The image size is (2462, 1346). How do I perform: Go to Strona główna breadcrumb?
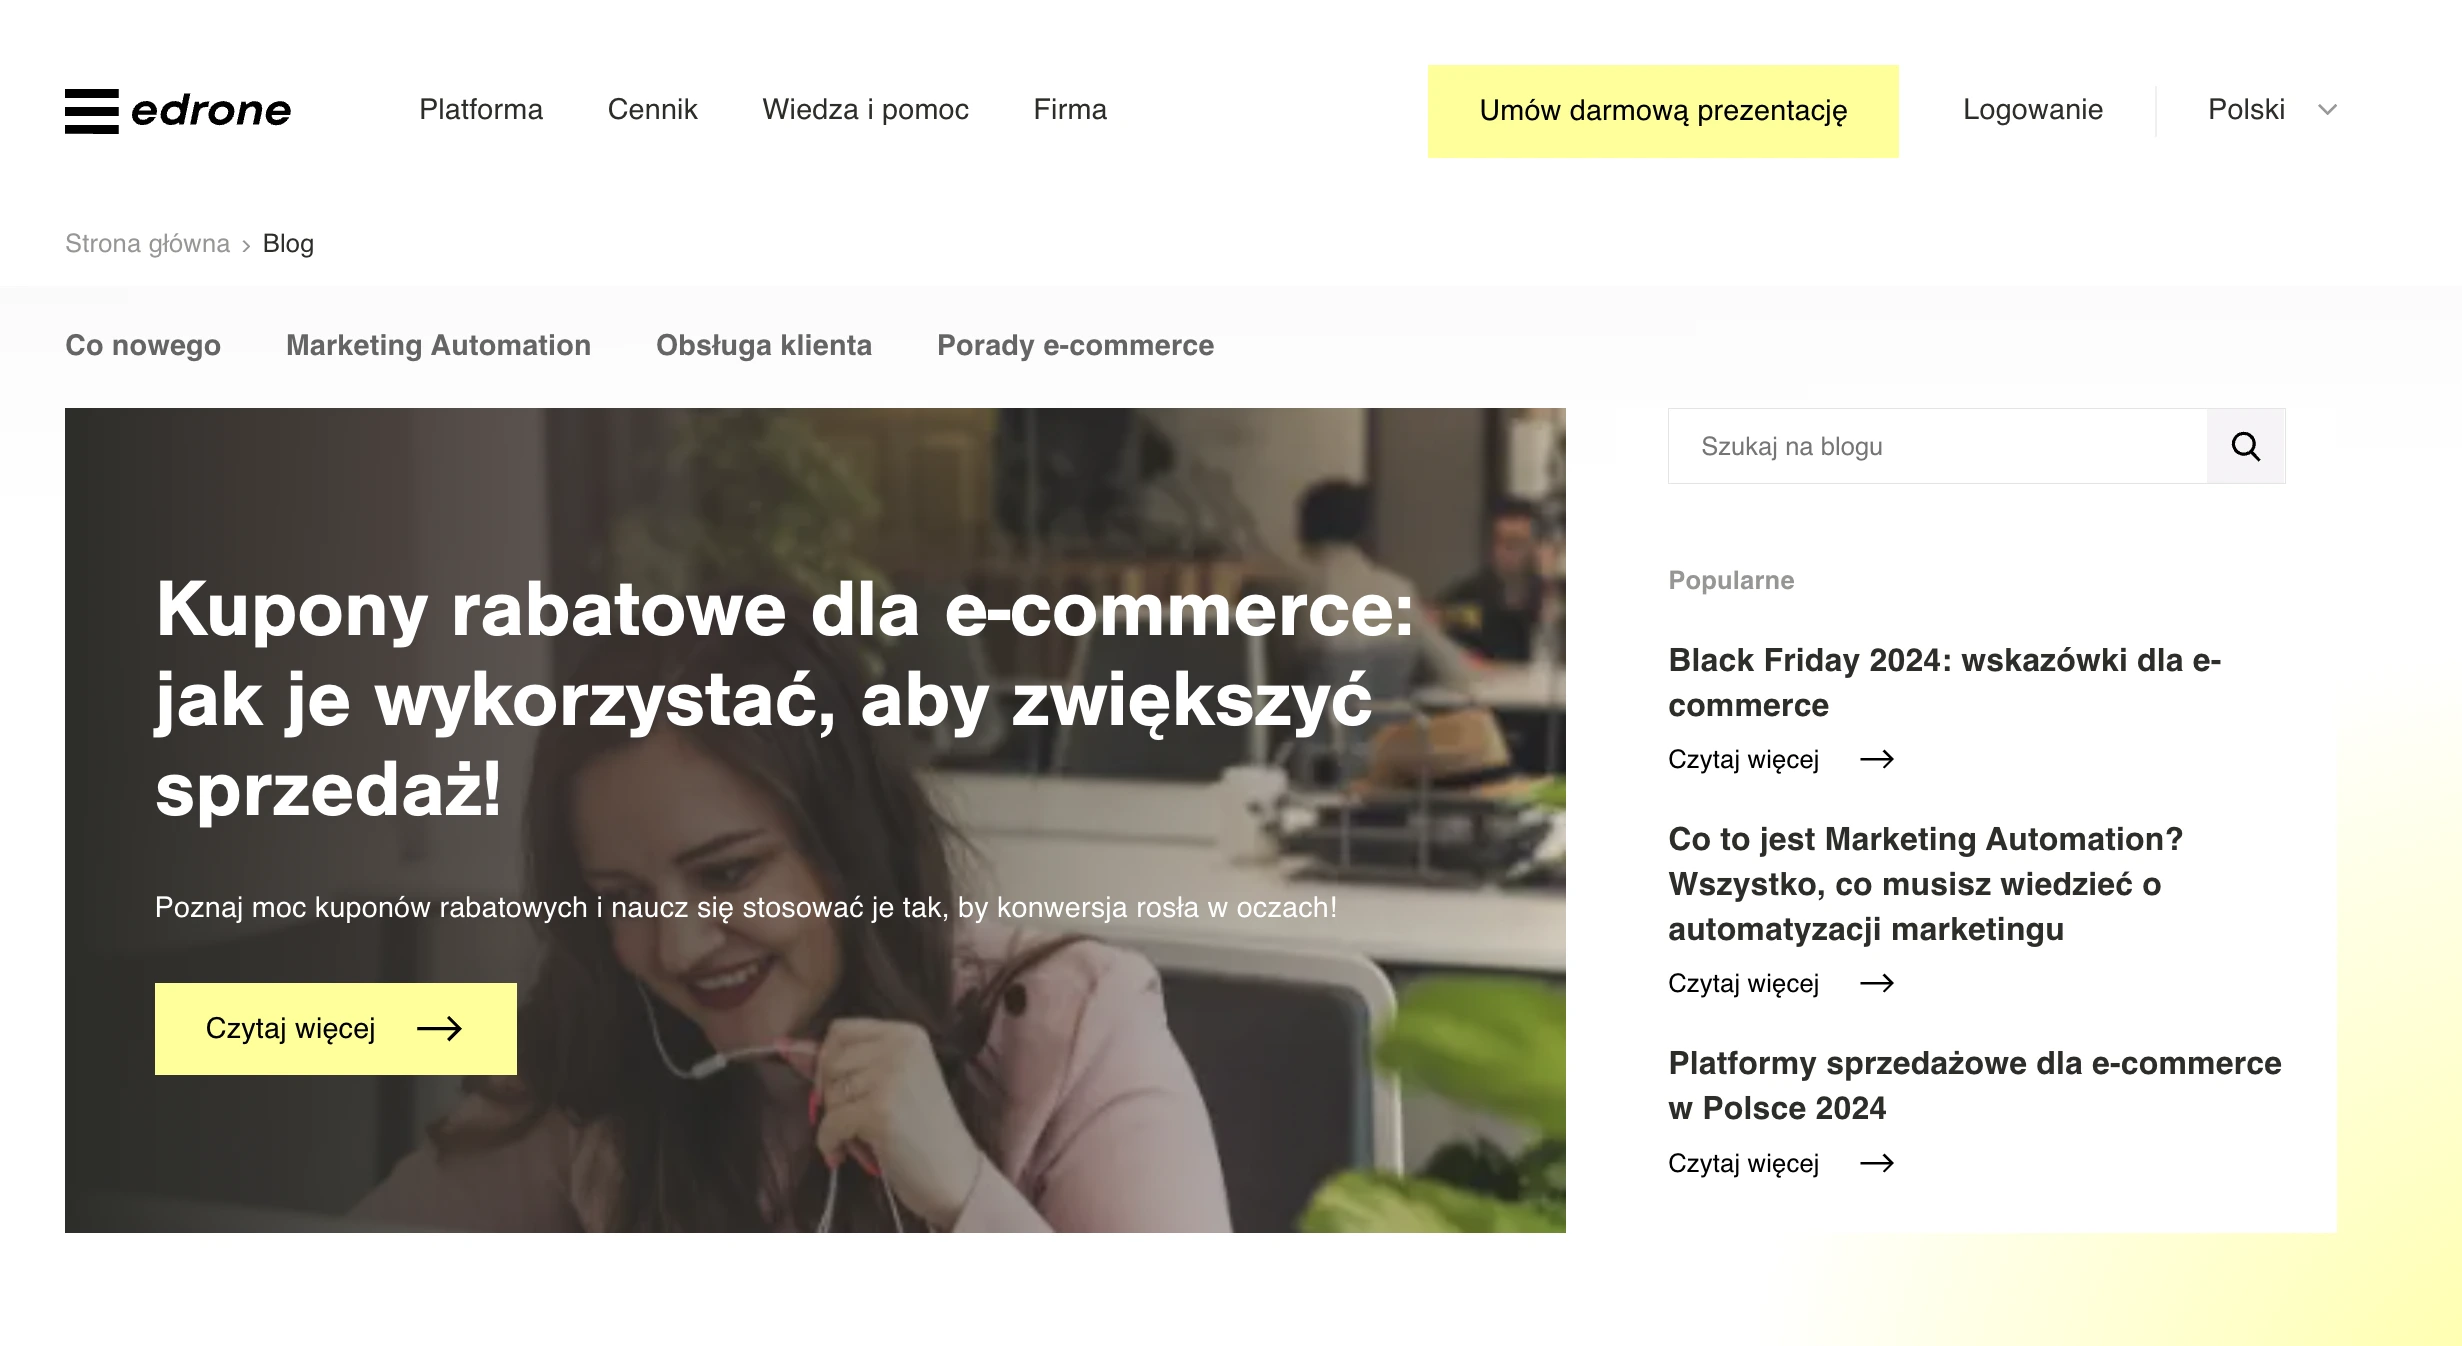click(147, 244)
